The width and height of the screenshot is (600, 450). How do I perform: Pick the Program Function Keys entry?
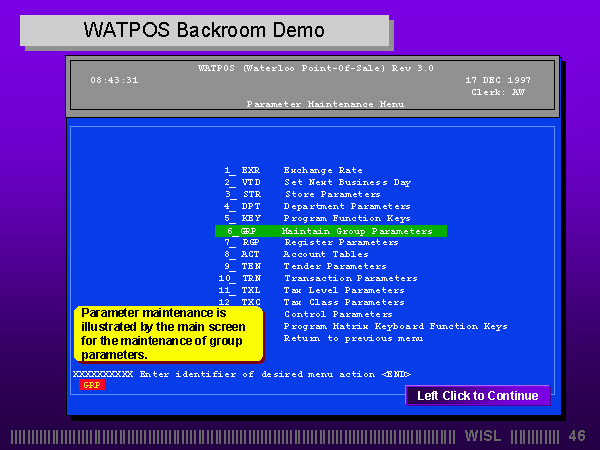tap(346, 218)
